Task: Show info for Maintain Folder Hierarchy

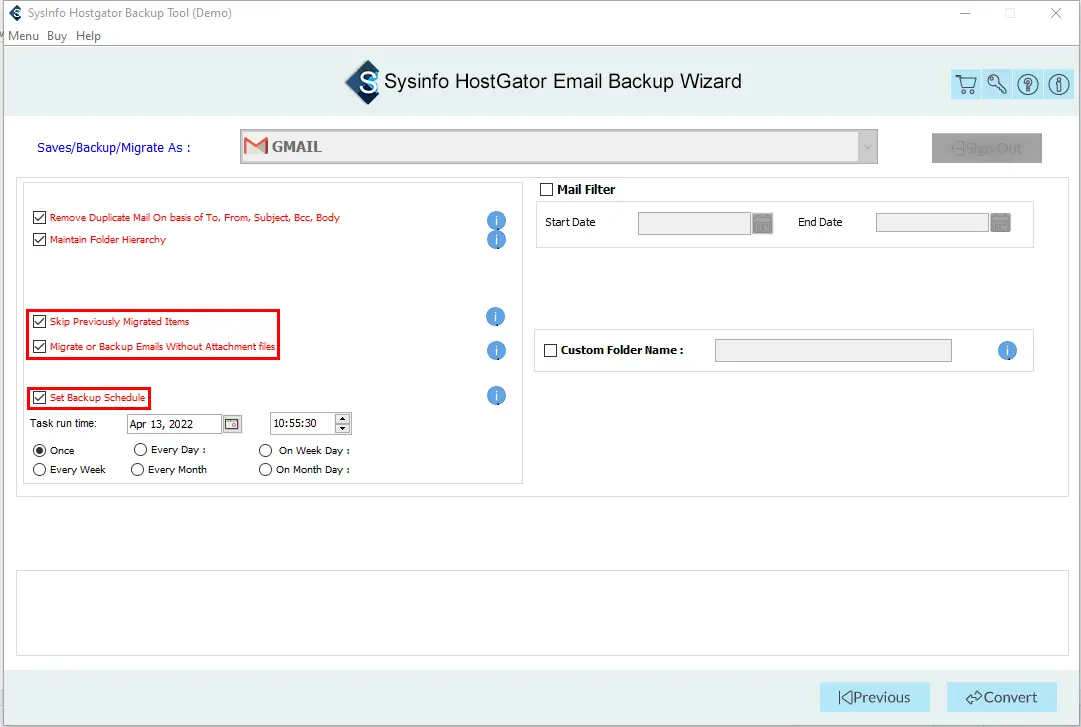Action: point(496,239)
